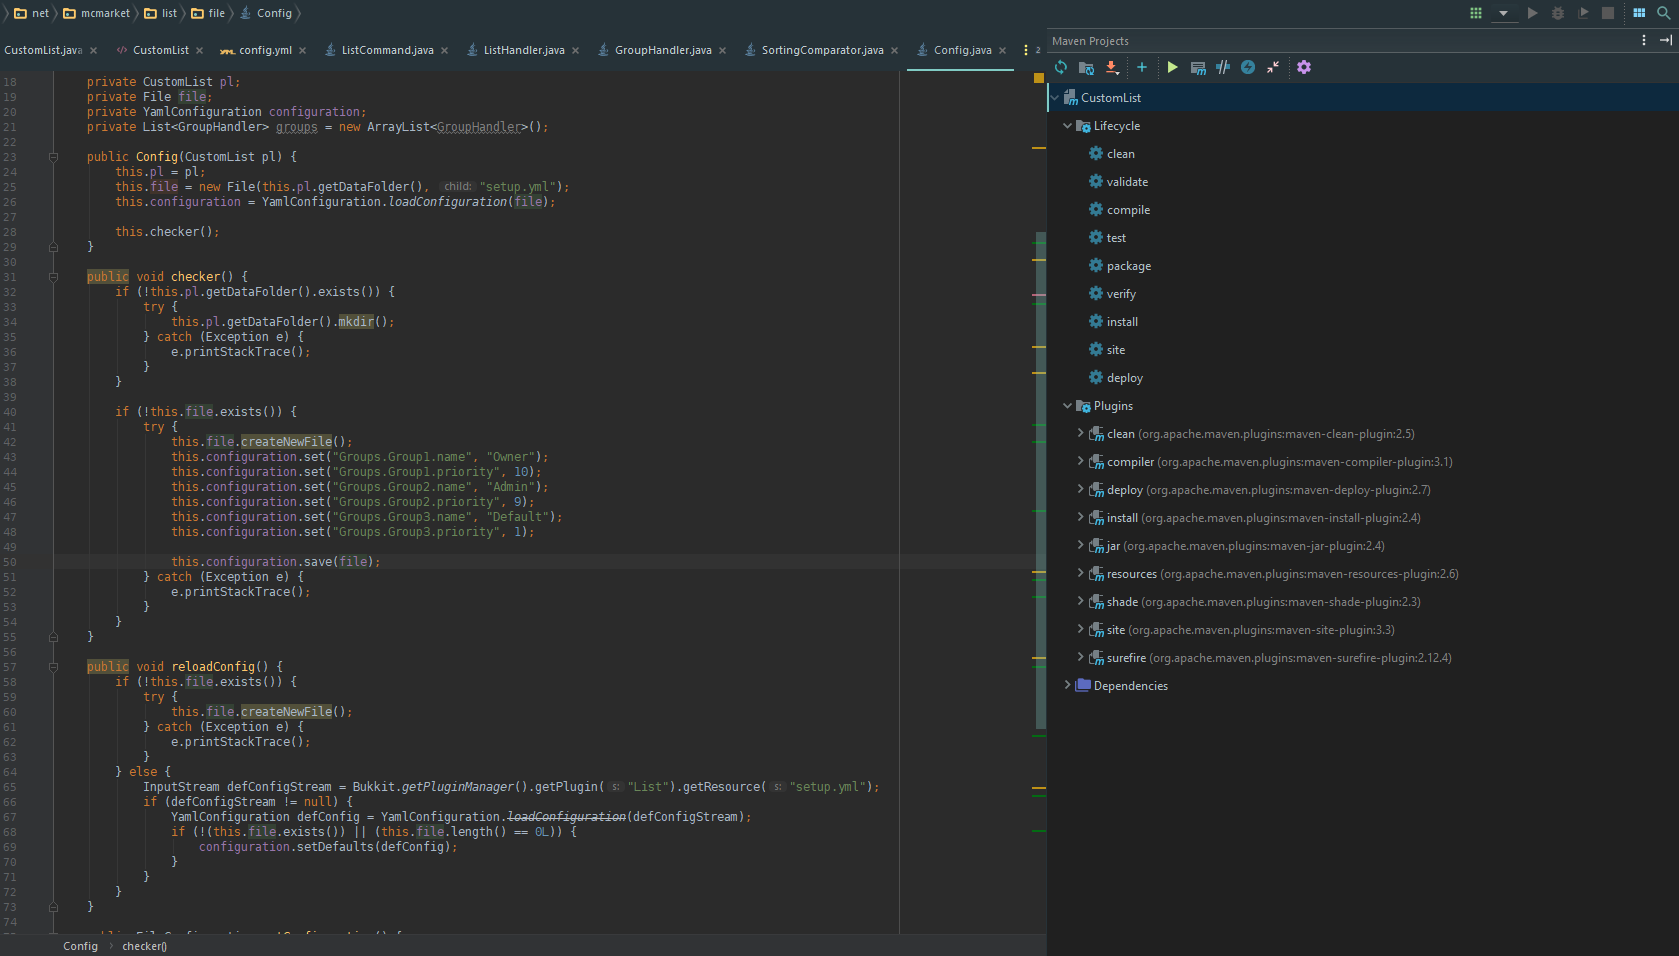Run Maven build with green play icon
Screen dimensions: 1679x956
tap(1172, 67)
